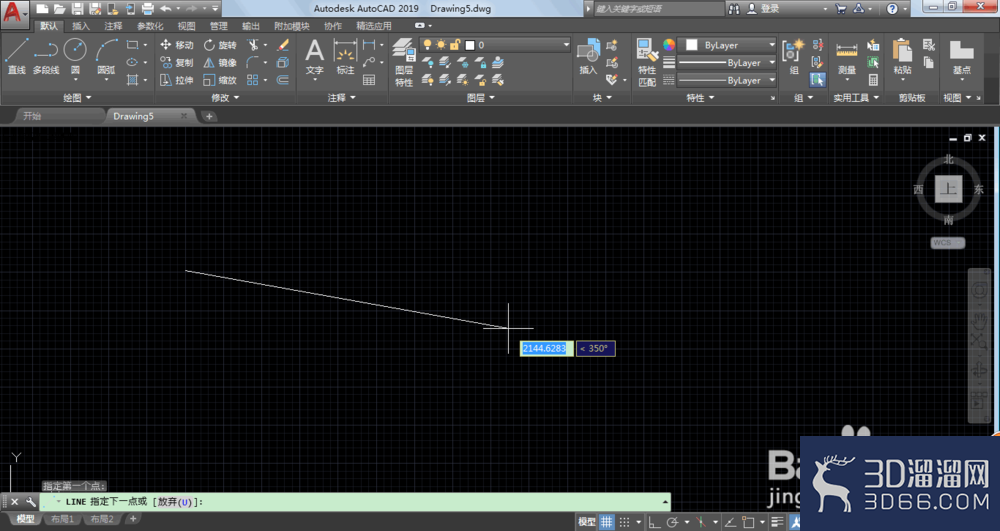This screenshot has width=1000, height=531.
Task: Click the Scale (缩放) tool
Action: click(x=220, y=80)
